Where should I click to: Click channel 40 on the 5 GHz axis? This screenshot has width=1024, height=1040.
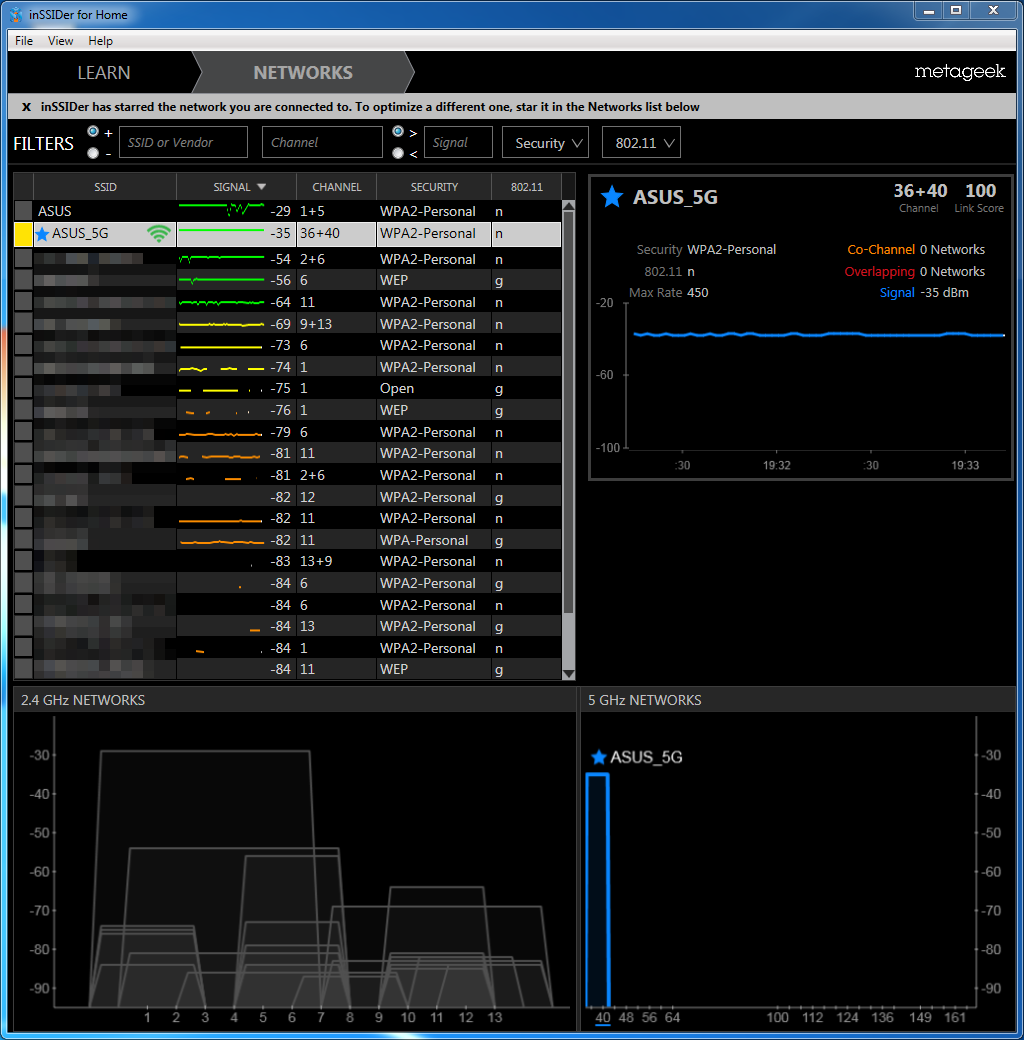(x=602, y=1017)
